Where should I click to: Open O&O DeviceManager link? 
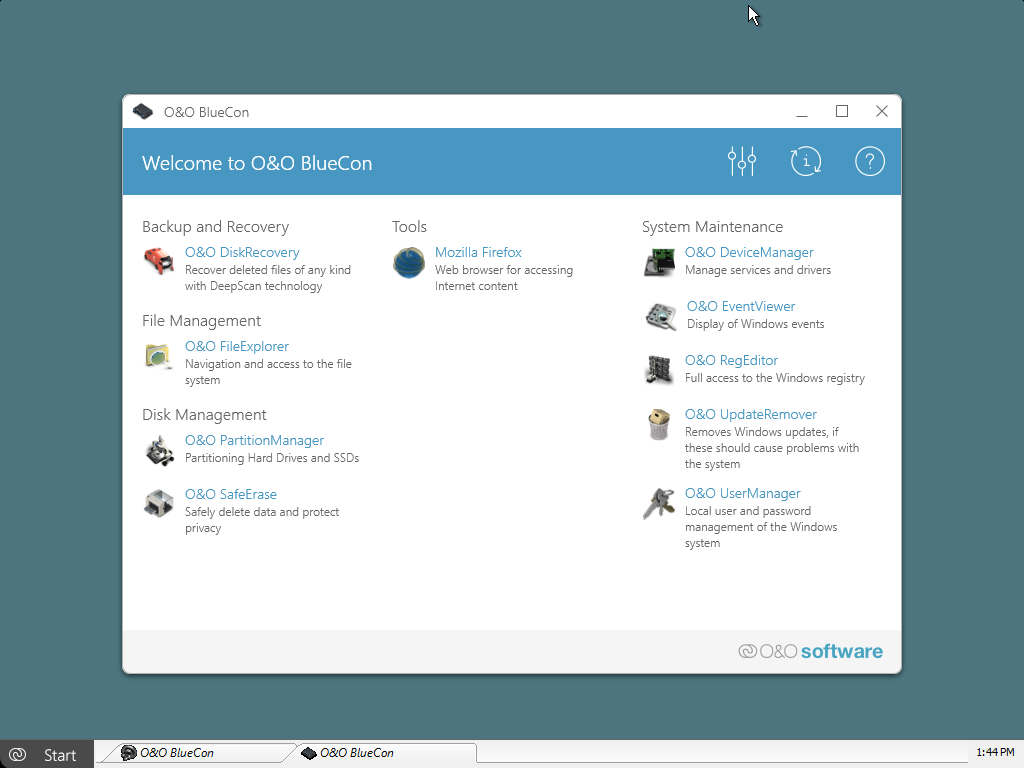(x=749, y=252)
